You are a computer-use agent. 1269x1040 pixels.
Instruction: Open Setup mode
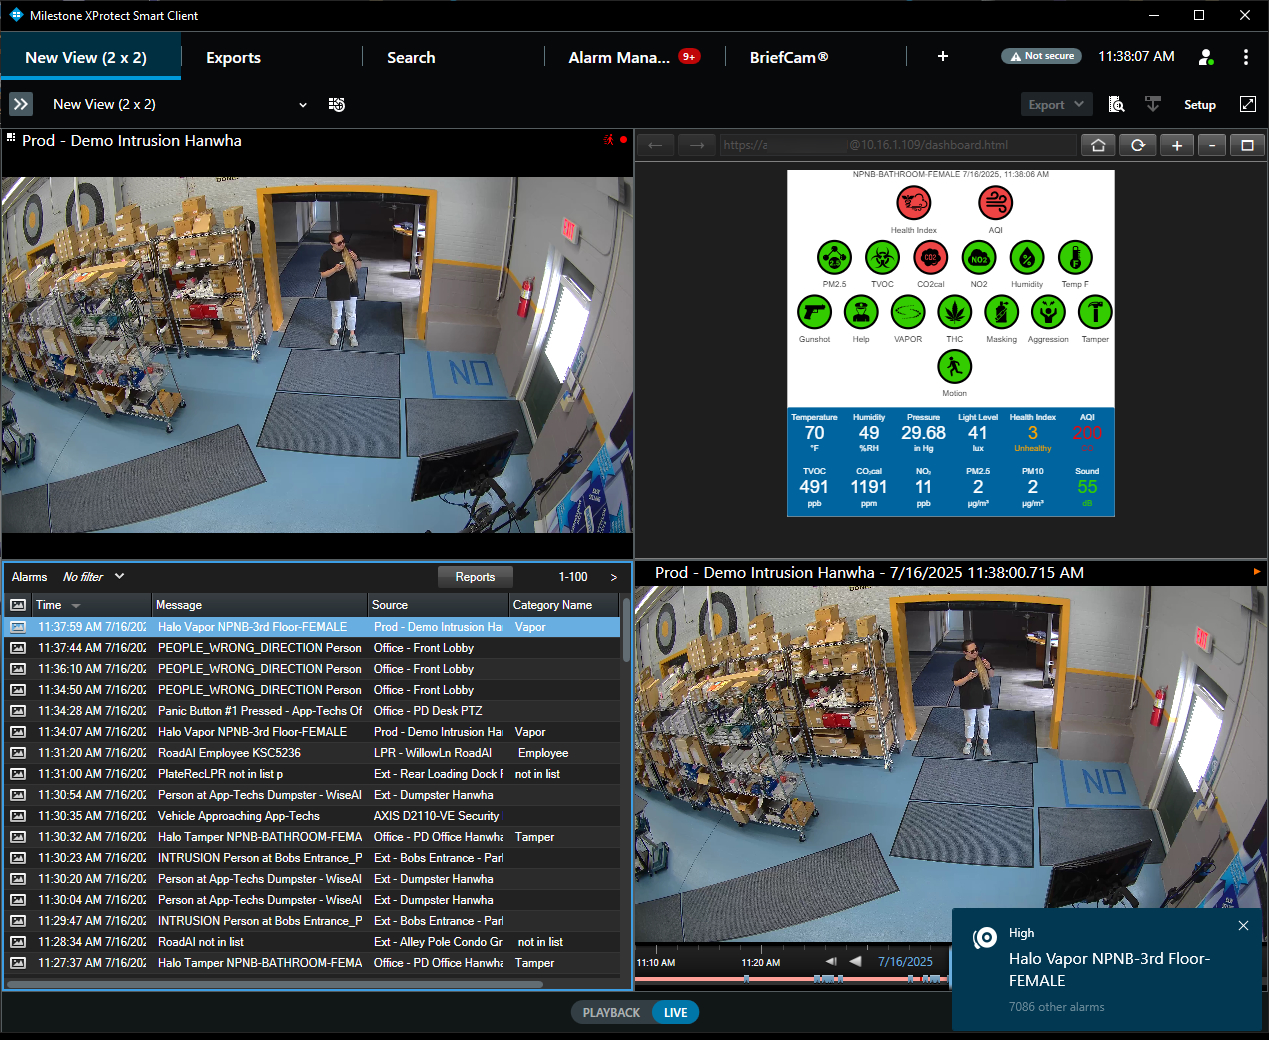tap(1199, 104)
